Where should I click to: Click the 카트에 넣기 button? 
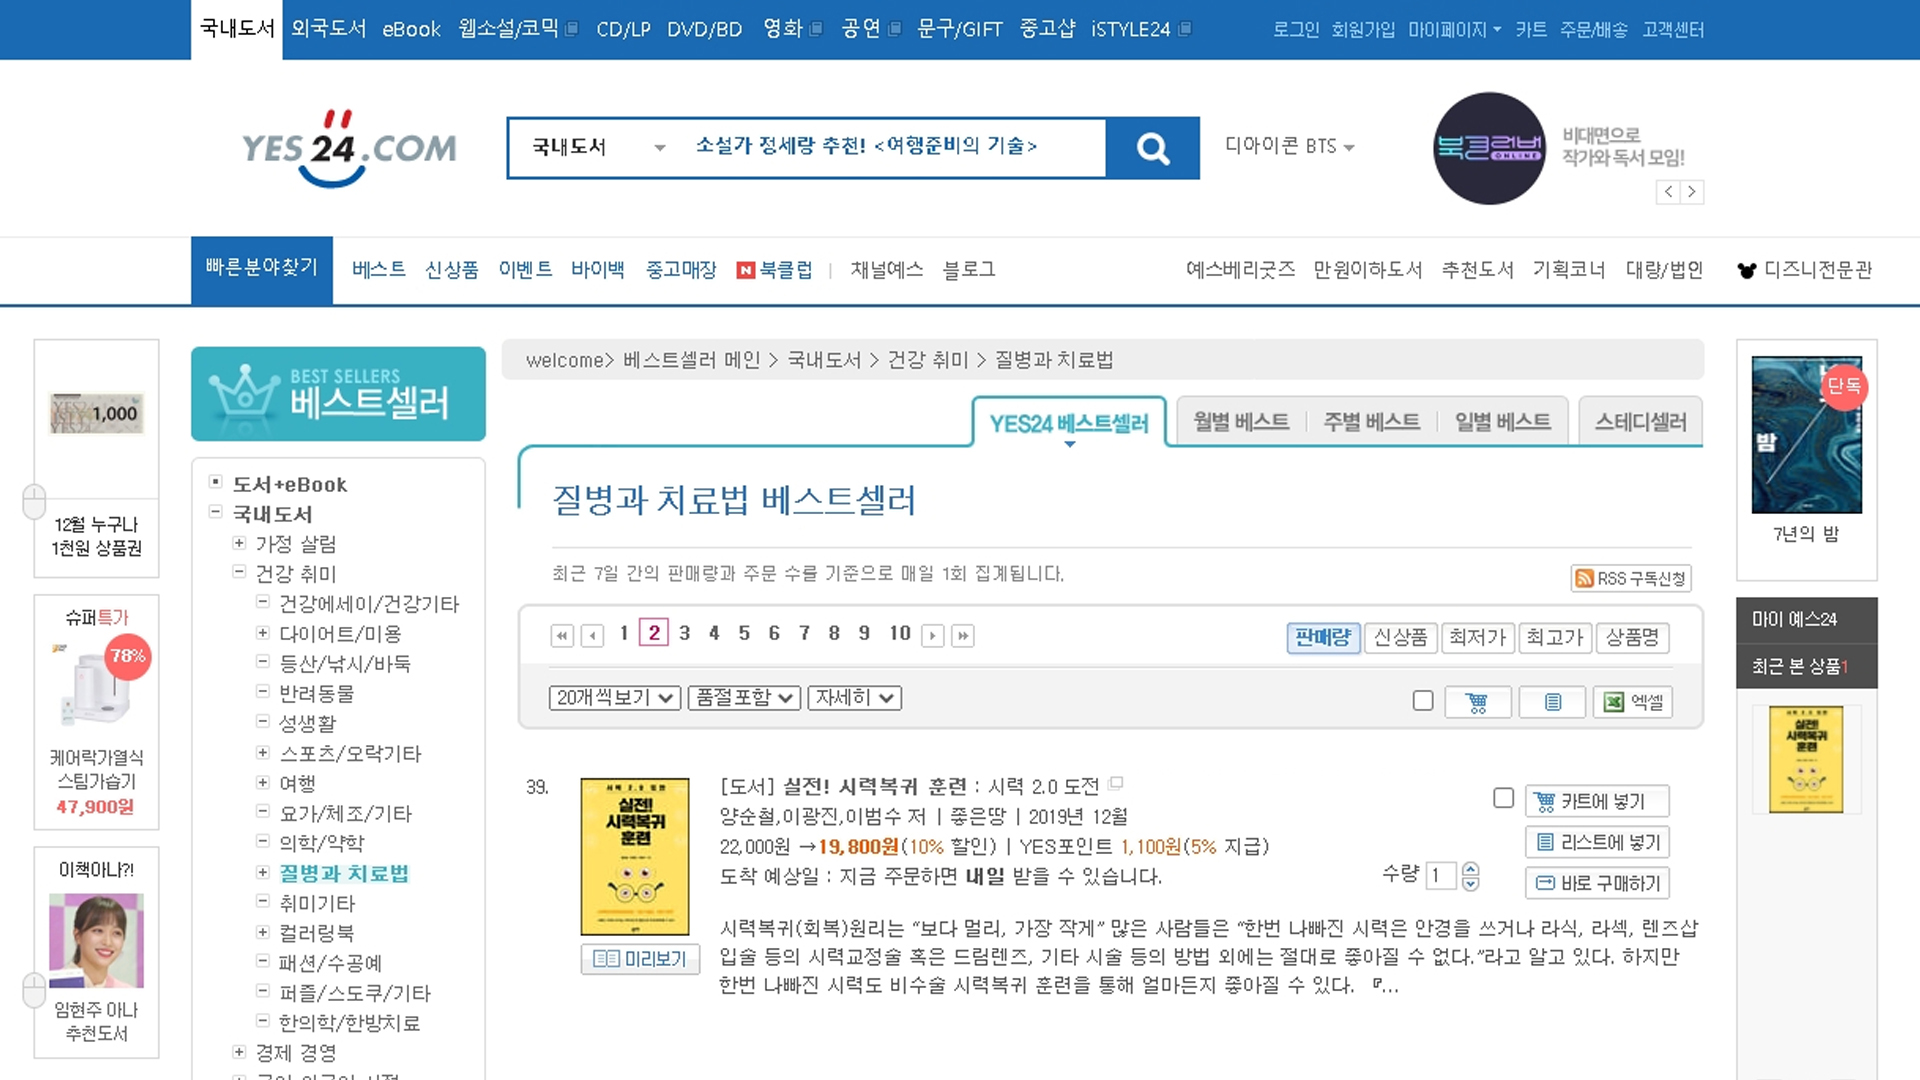[1597, 801]
